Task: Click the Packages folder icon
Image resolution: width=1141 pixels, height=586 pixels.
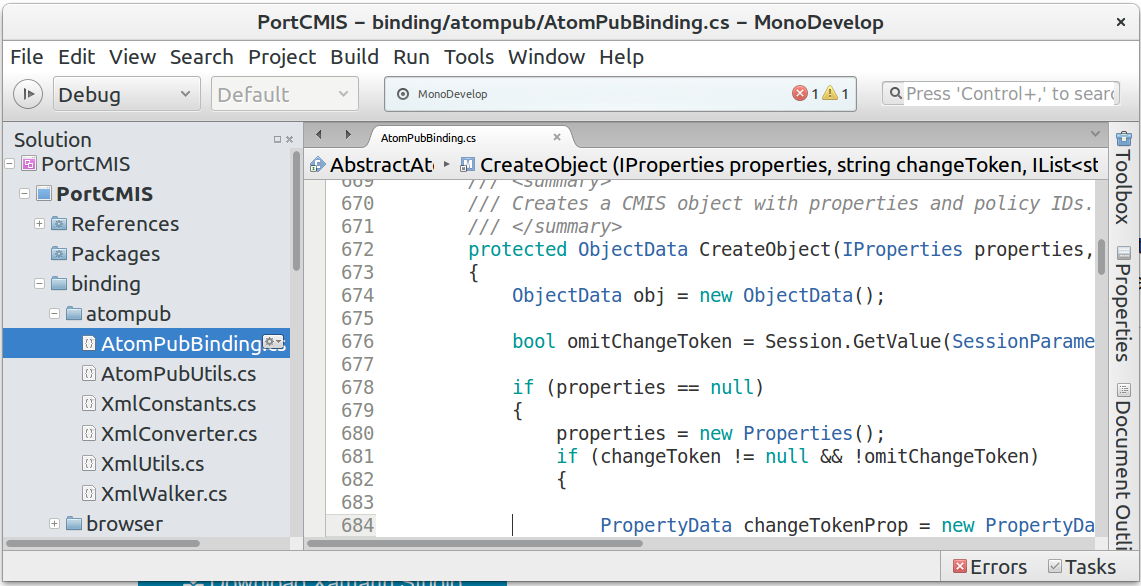Action: tap(59, 254)
